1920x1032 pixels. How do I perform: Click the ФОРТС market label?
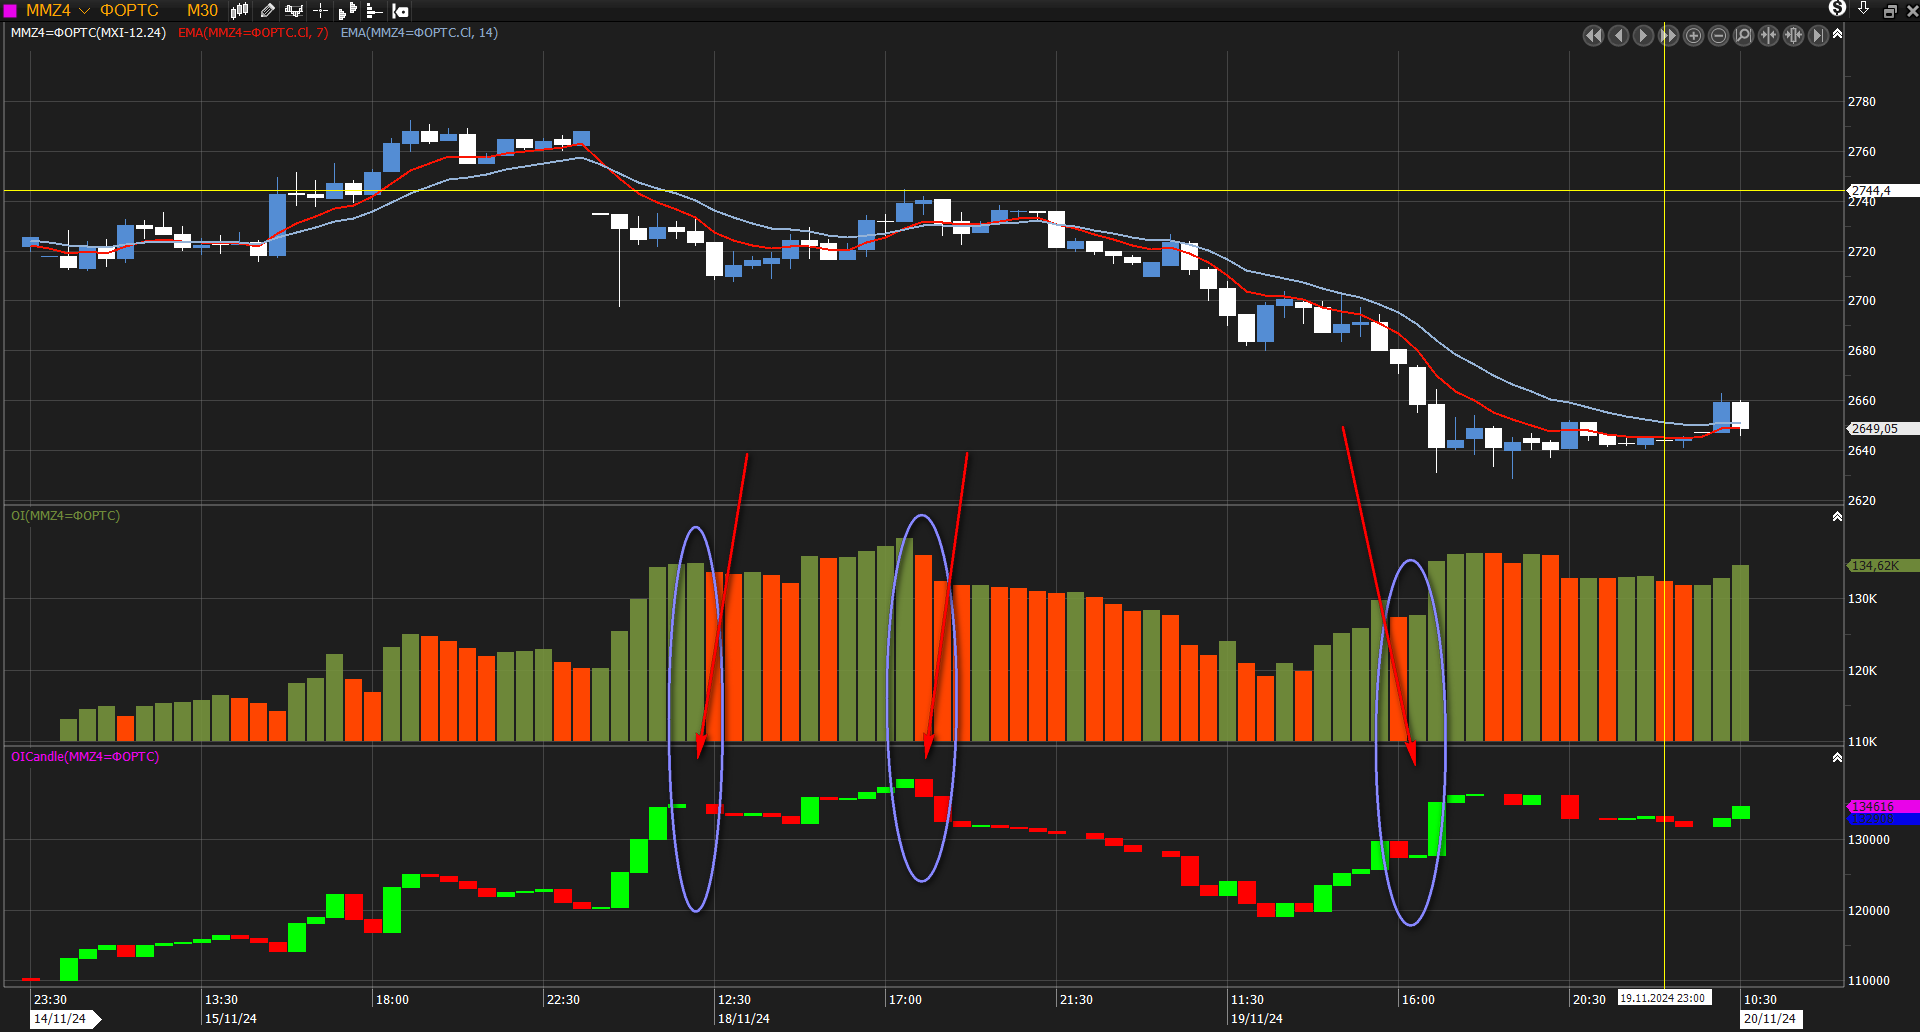[x=129, y=11]
